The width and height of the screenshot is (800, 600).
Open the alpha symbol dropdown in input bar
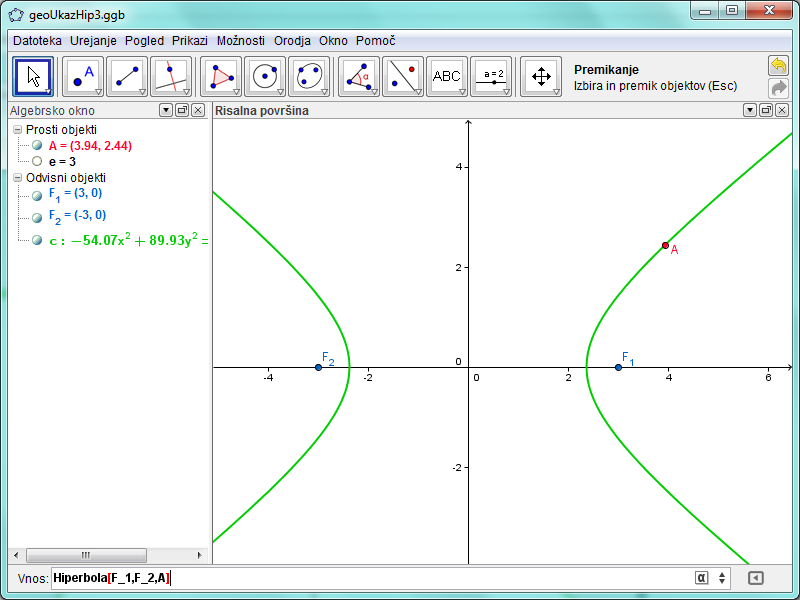point(701,577)
